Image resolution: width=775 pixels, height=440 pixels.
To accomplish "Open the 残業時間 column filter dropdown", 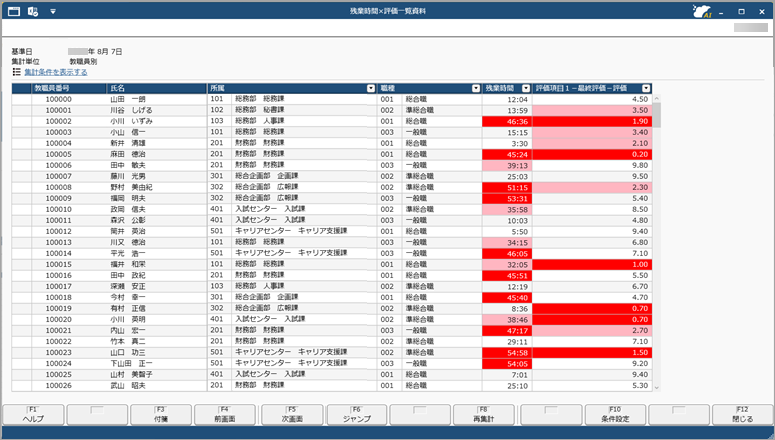I will click(x=526, y=88).
